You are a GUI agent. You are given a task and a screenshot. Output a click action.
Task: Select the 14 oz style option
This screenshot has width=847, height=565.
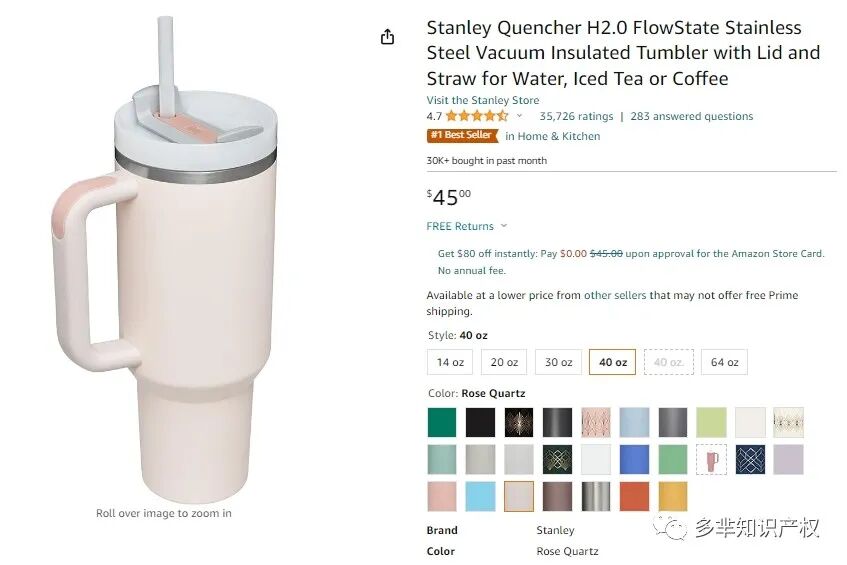[x=450, y=362]
